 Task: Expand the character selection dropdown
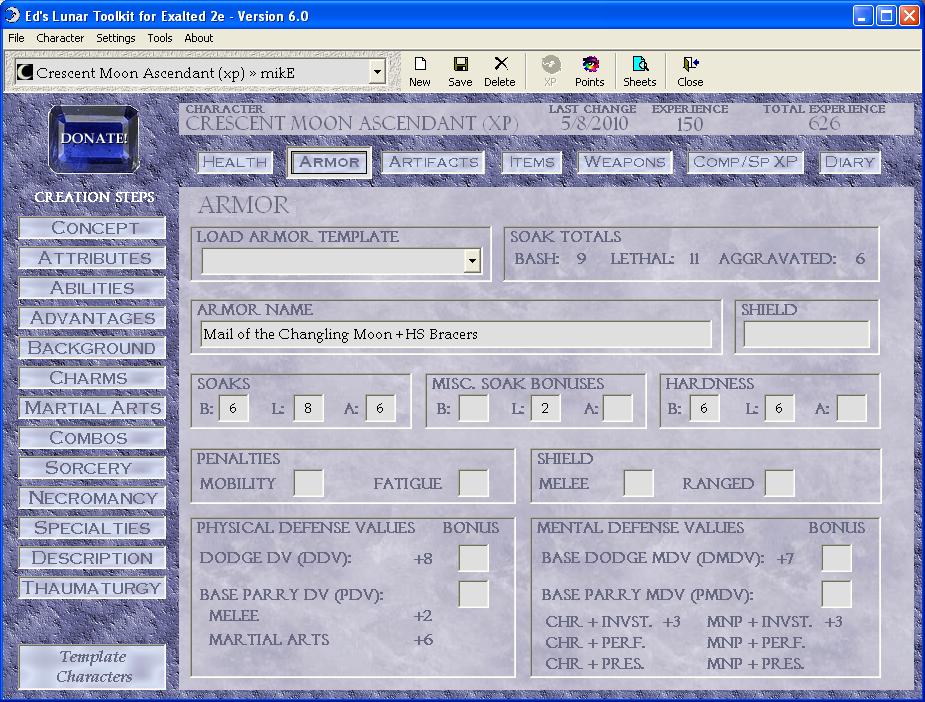(377, 73)
